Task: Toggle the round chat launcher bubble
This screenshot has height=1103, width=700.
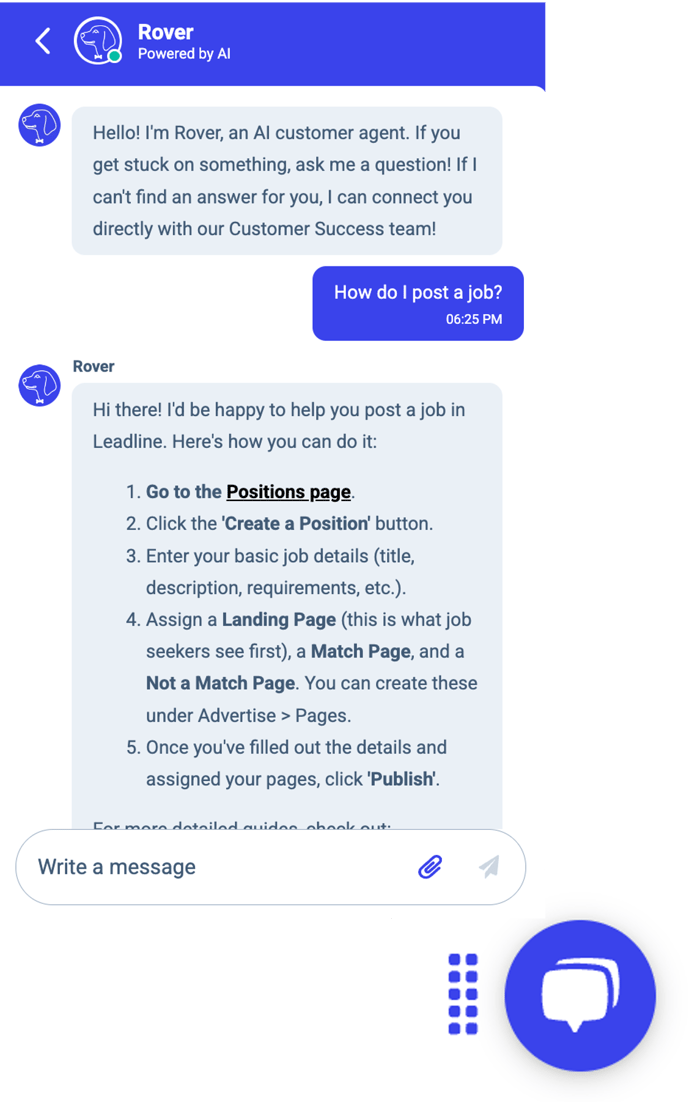Action: point(580,995)
